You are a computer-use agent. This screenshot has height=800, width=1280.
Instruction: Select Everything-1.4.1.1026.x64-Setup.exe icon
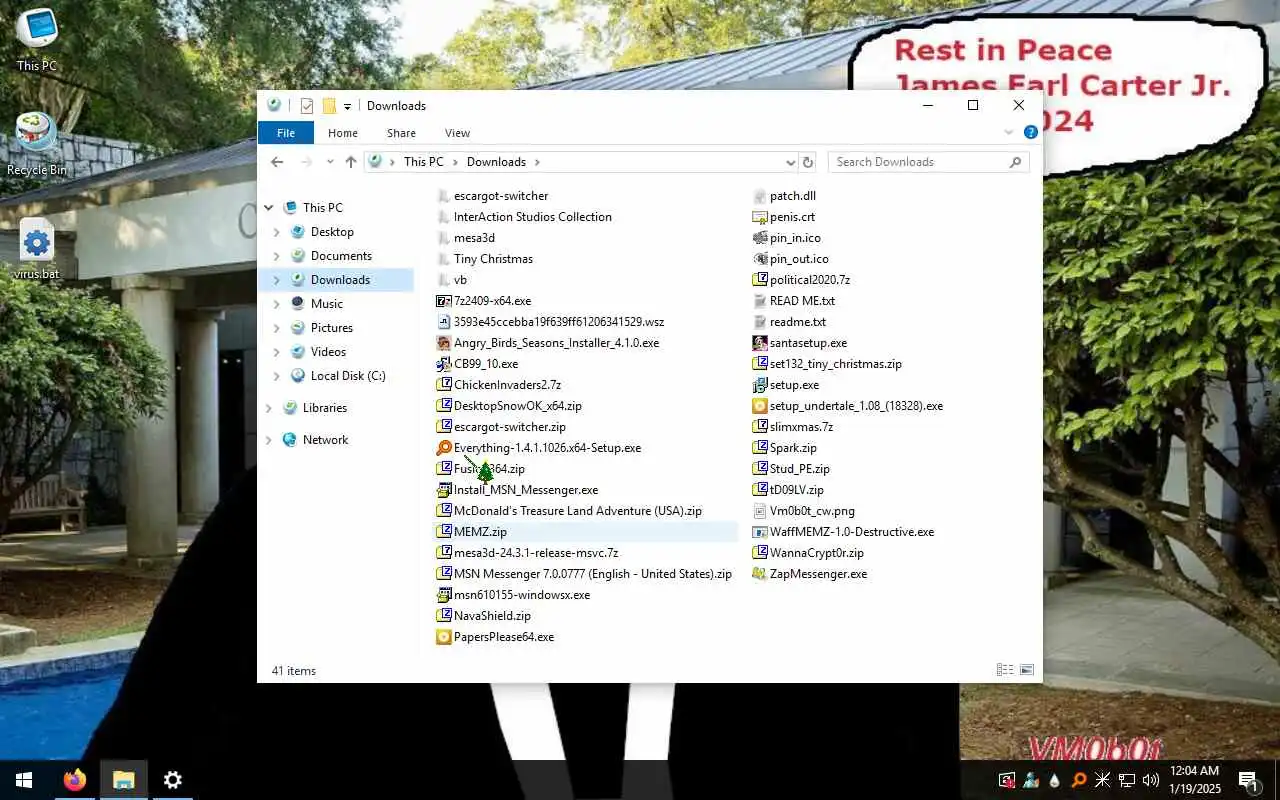[444, 448]
